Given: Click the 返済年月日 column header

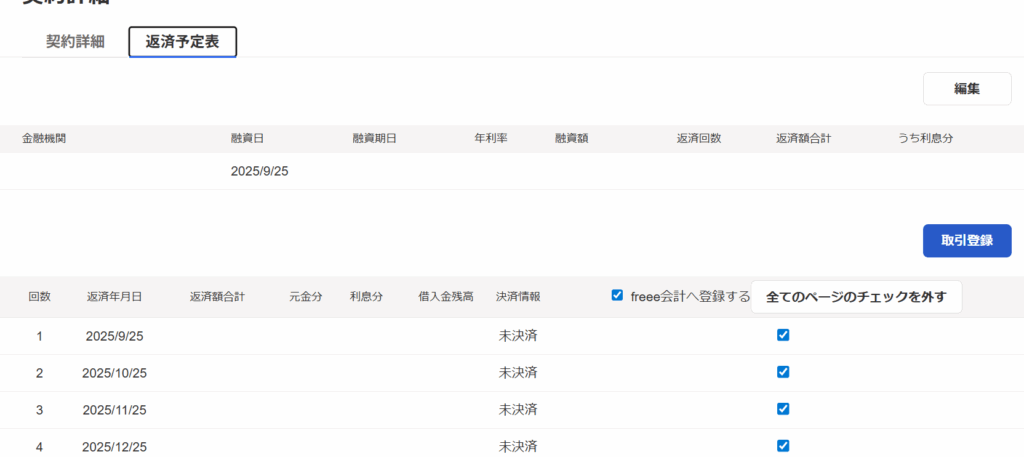Looking at the screenshot, I should 114,296.
